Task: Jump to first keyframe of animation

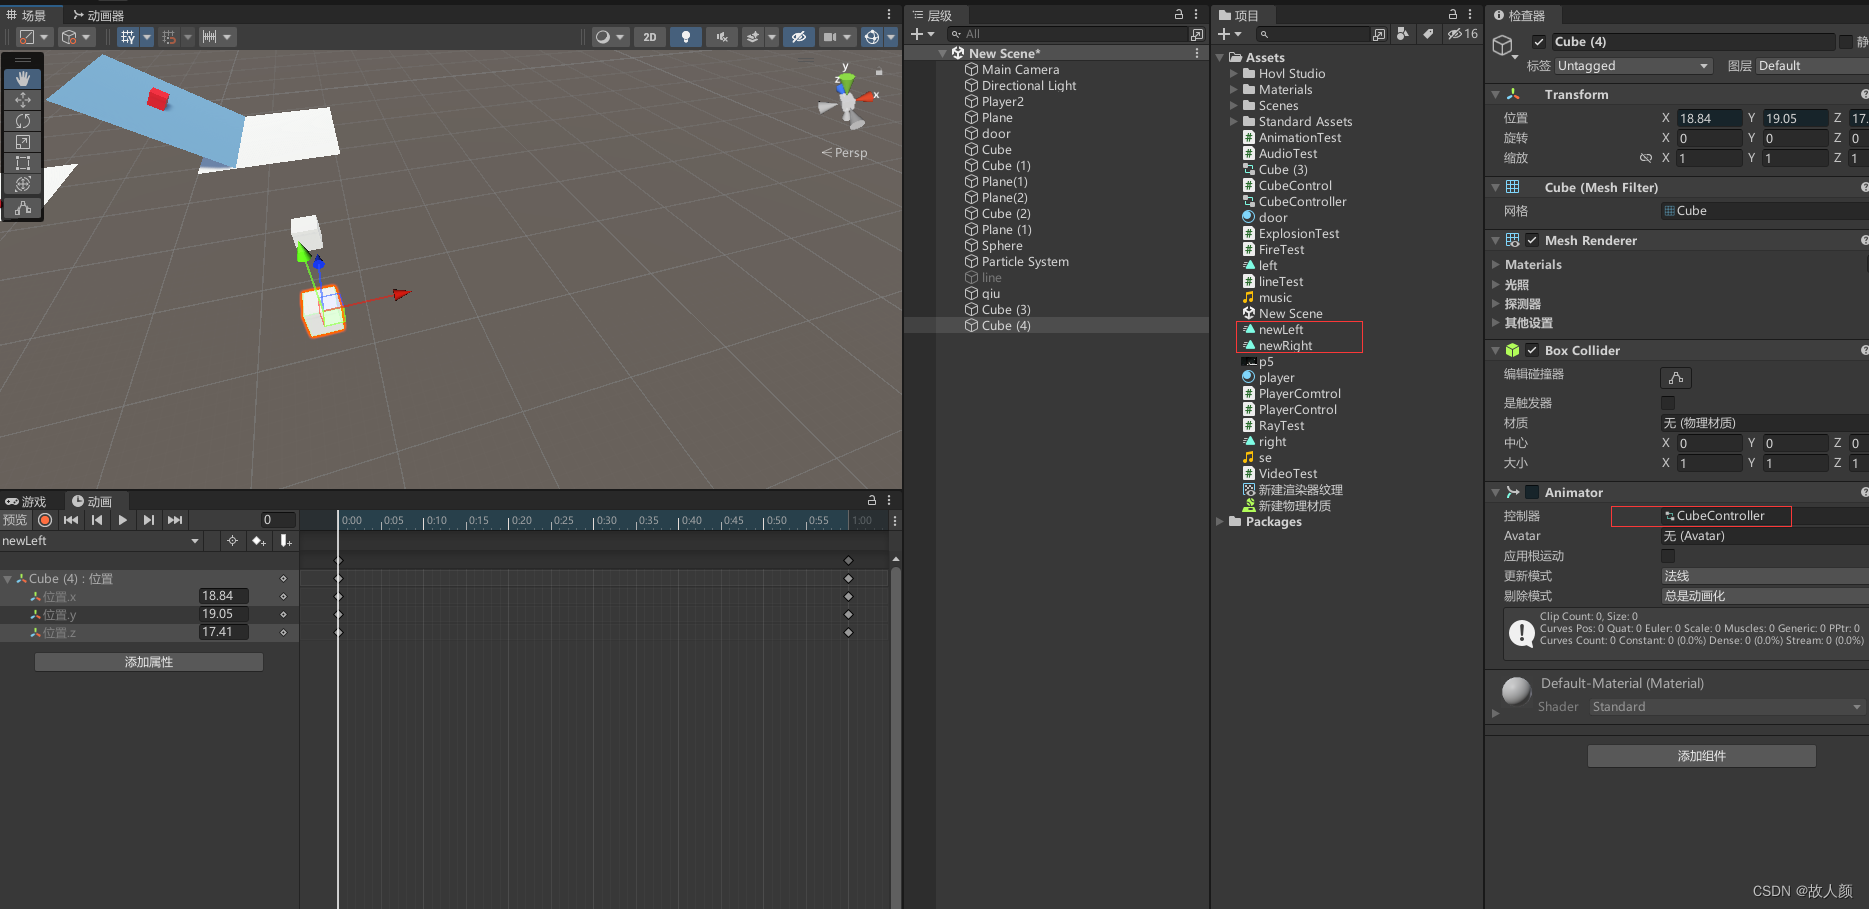Action: pyautogui.click(x=71, y=520)
